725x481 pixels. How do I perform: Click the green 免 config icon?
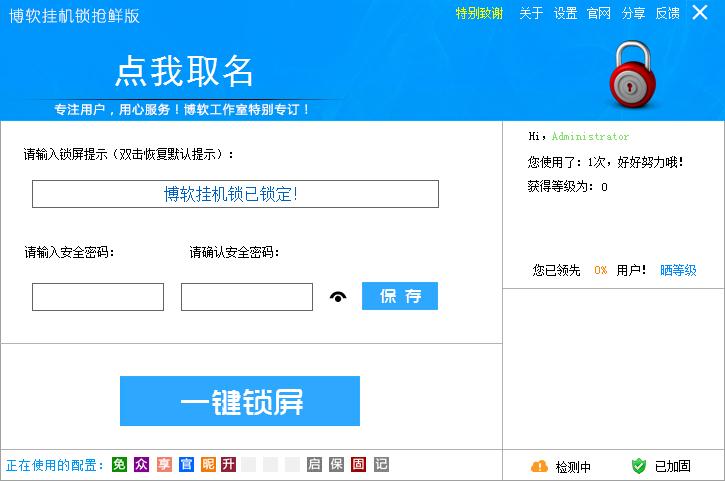[x=119, y=464]
